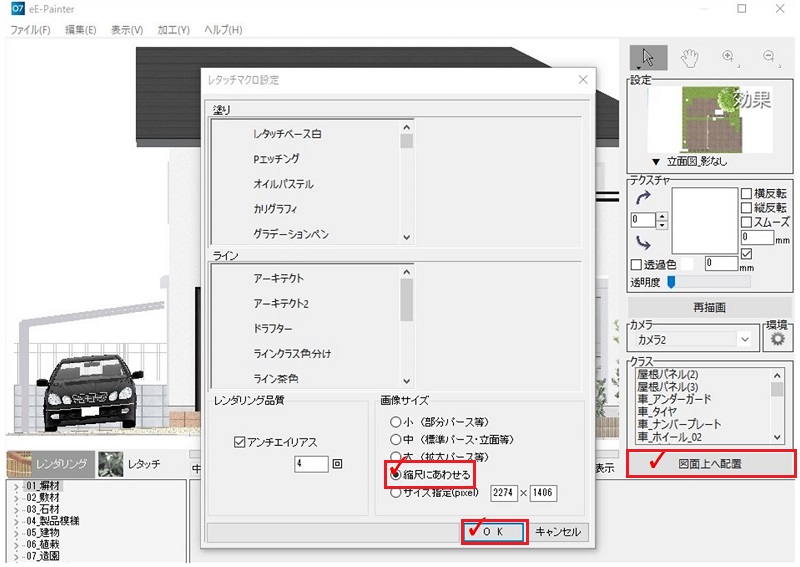Rotate the texture clockwise with the upper arrow
The height and width of the screenshot is (567, 800).
tap(643, 198)
